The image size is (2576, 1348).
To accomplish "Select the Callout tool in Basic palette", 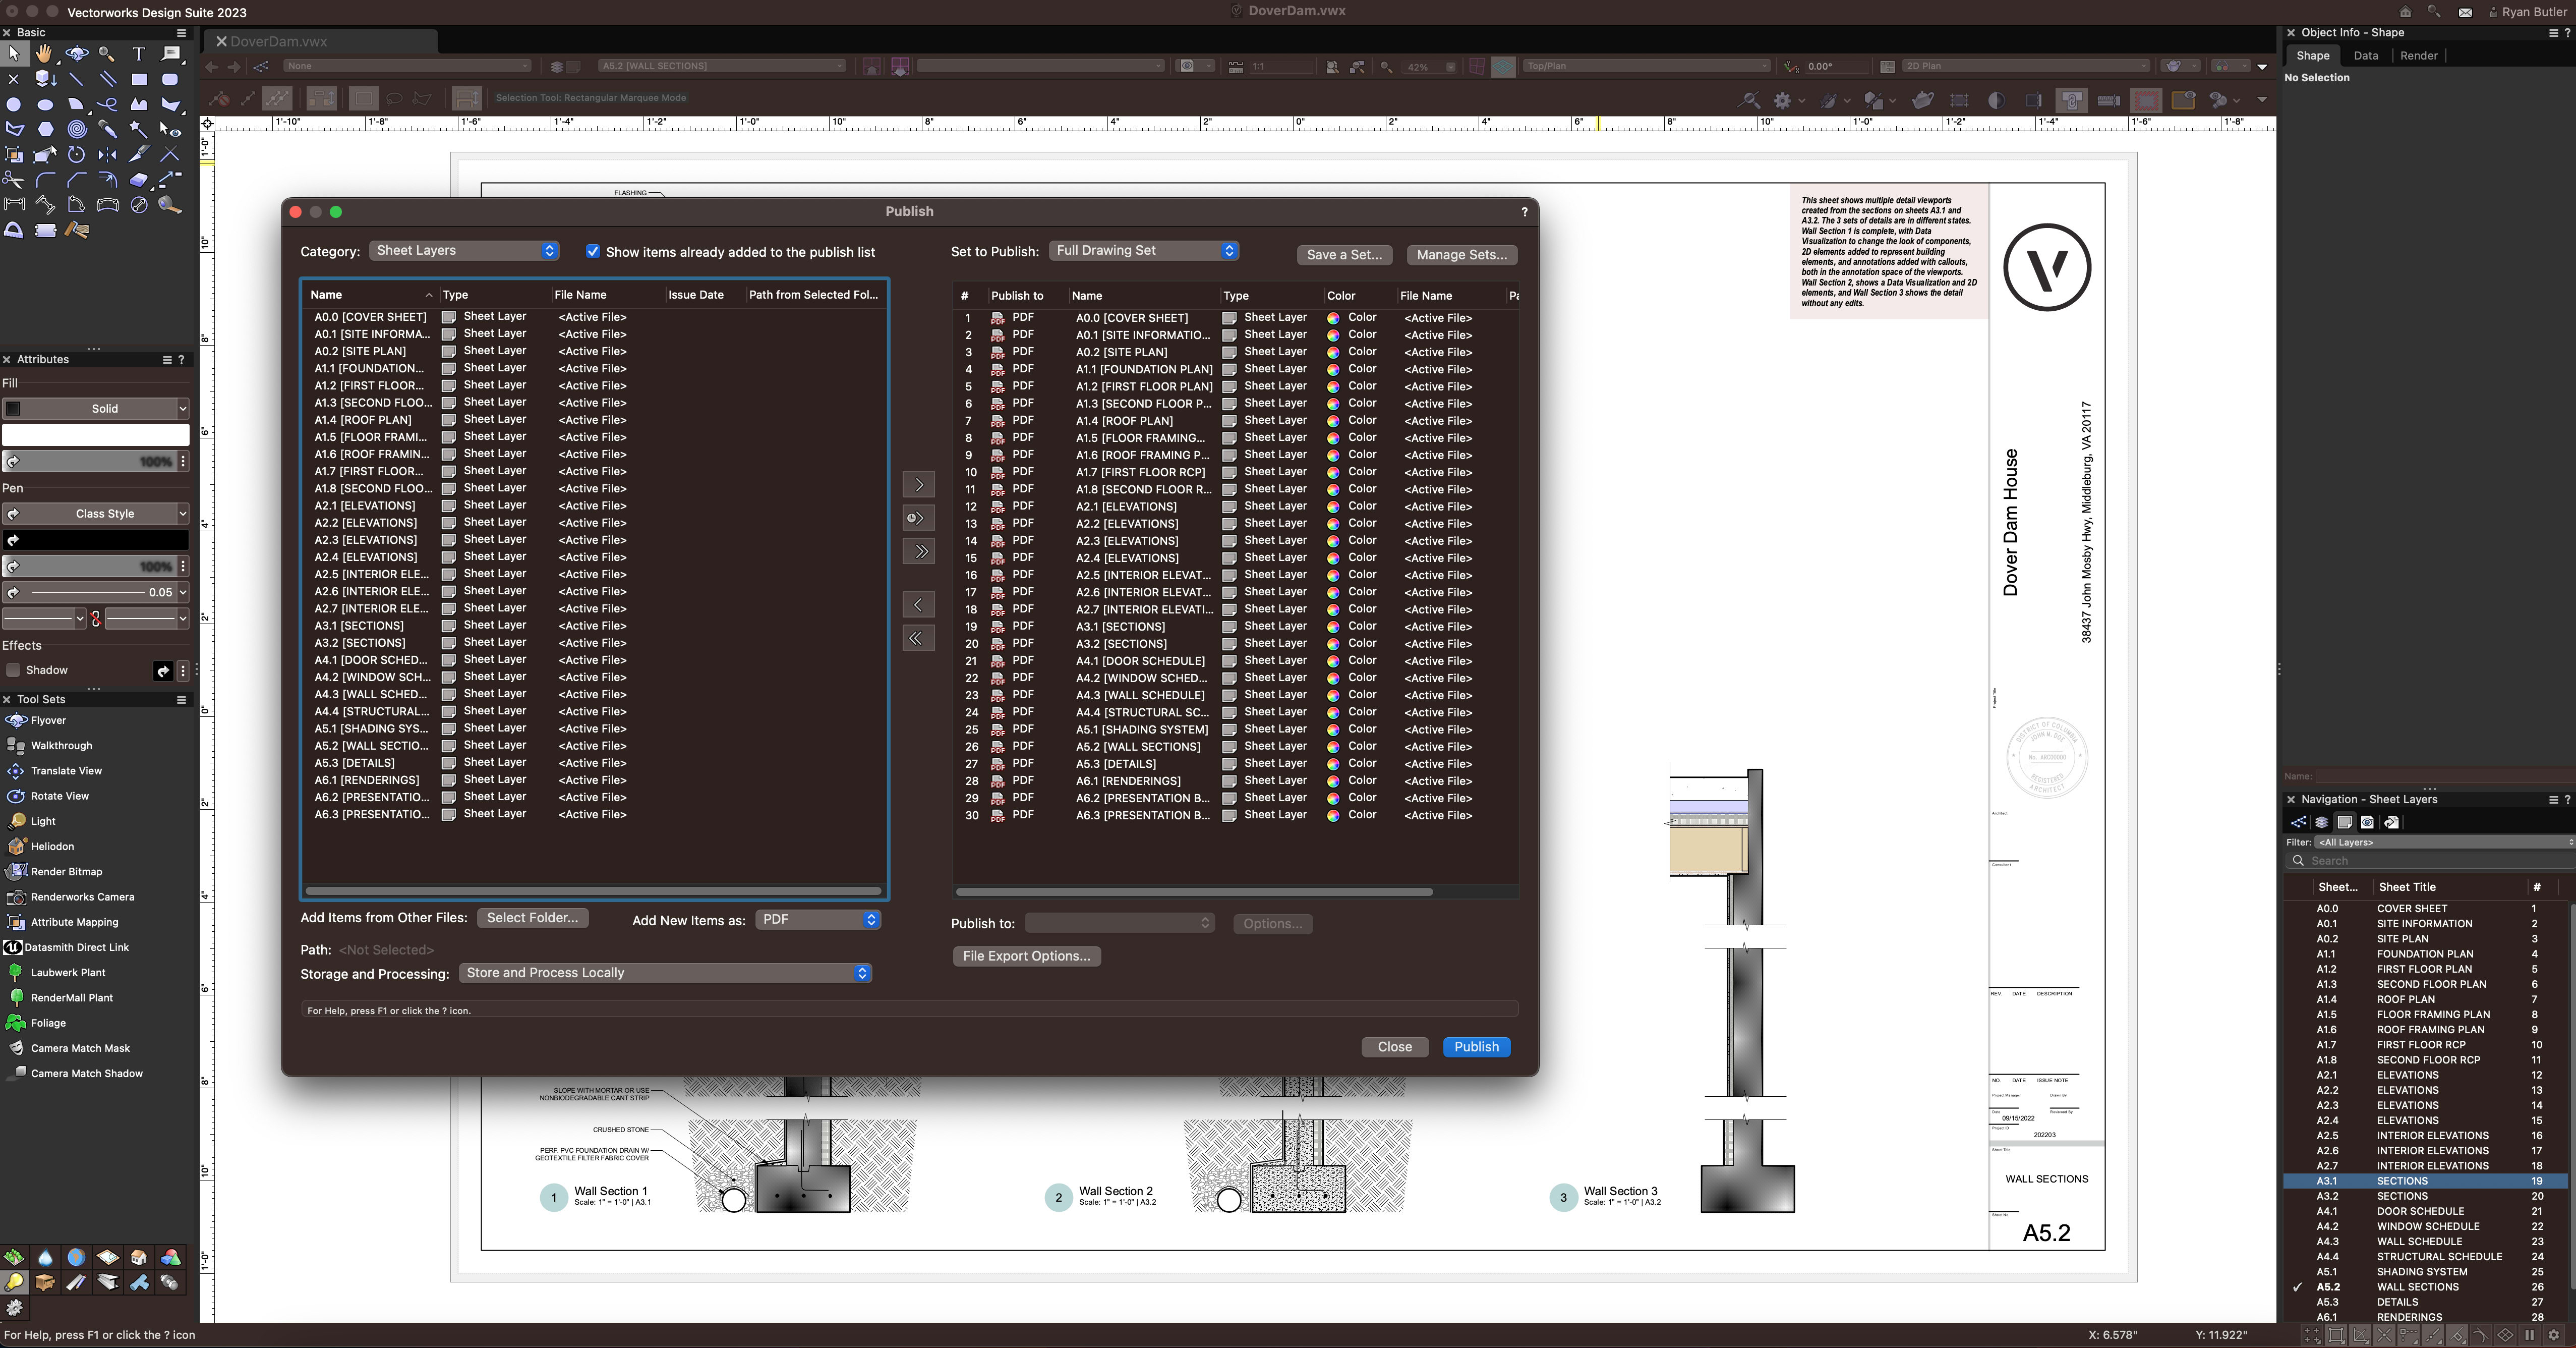I will click(170, 53).
